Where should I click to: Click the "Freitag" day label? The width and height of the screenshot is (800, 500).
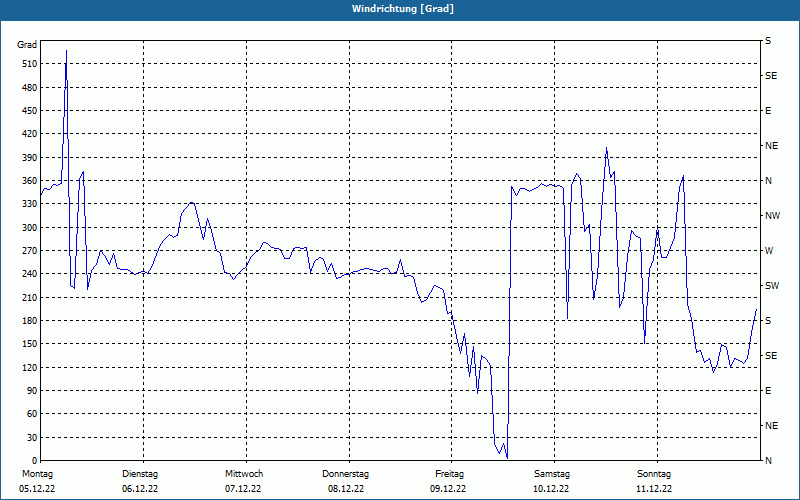pyautogui.click(x=449, y=474)
